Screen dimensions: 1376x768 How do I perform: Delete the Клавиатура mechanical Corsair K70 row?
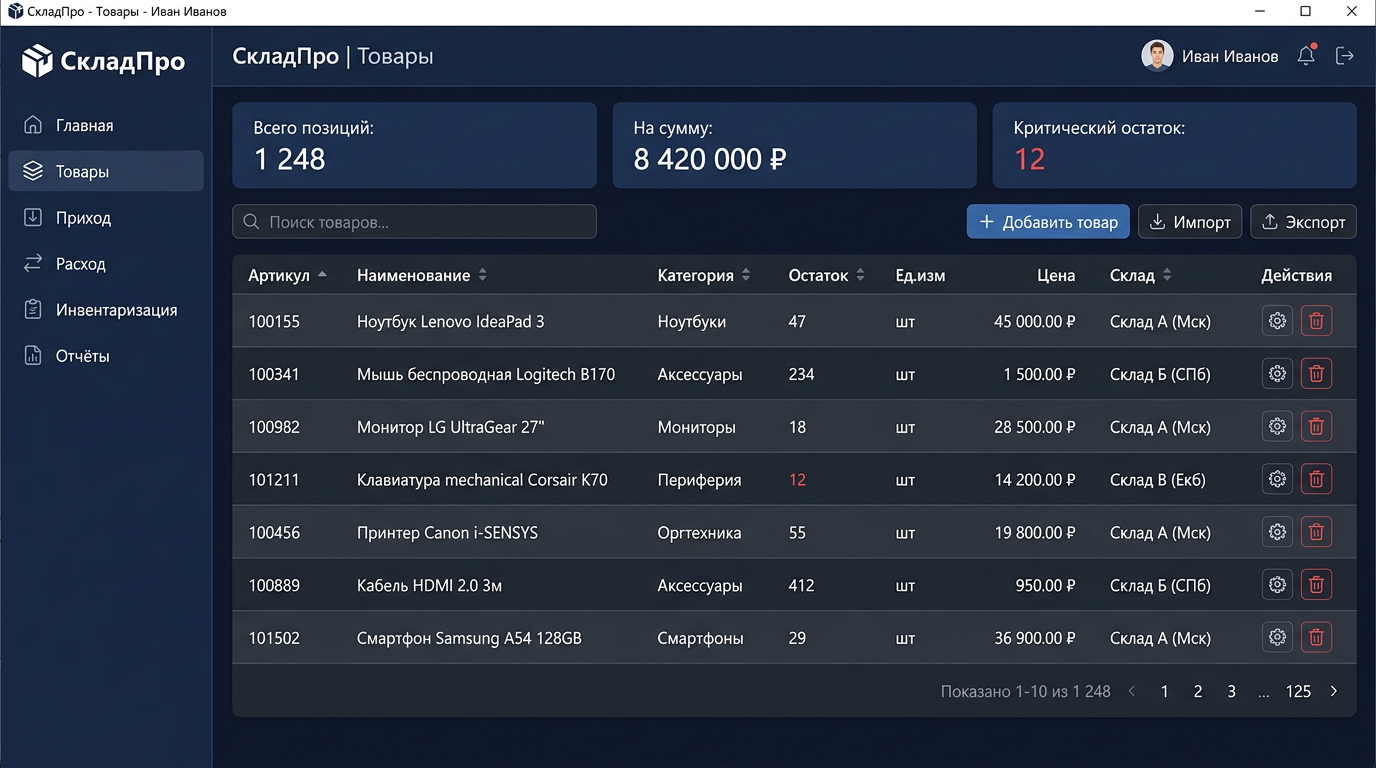(x=1316, y=479)
